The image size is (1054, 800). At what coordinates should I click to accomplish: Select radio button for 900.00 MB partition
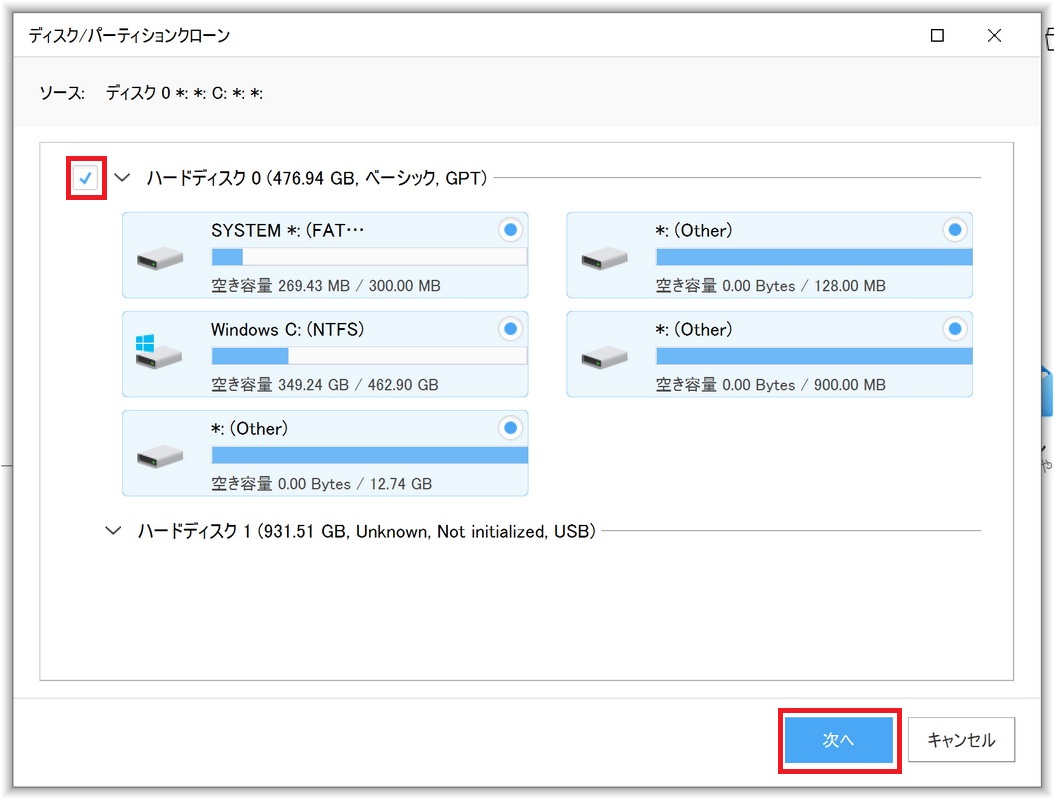(955, 329)
